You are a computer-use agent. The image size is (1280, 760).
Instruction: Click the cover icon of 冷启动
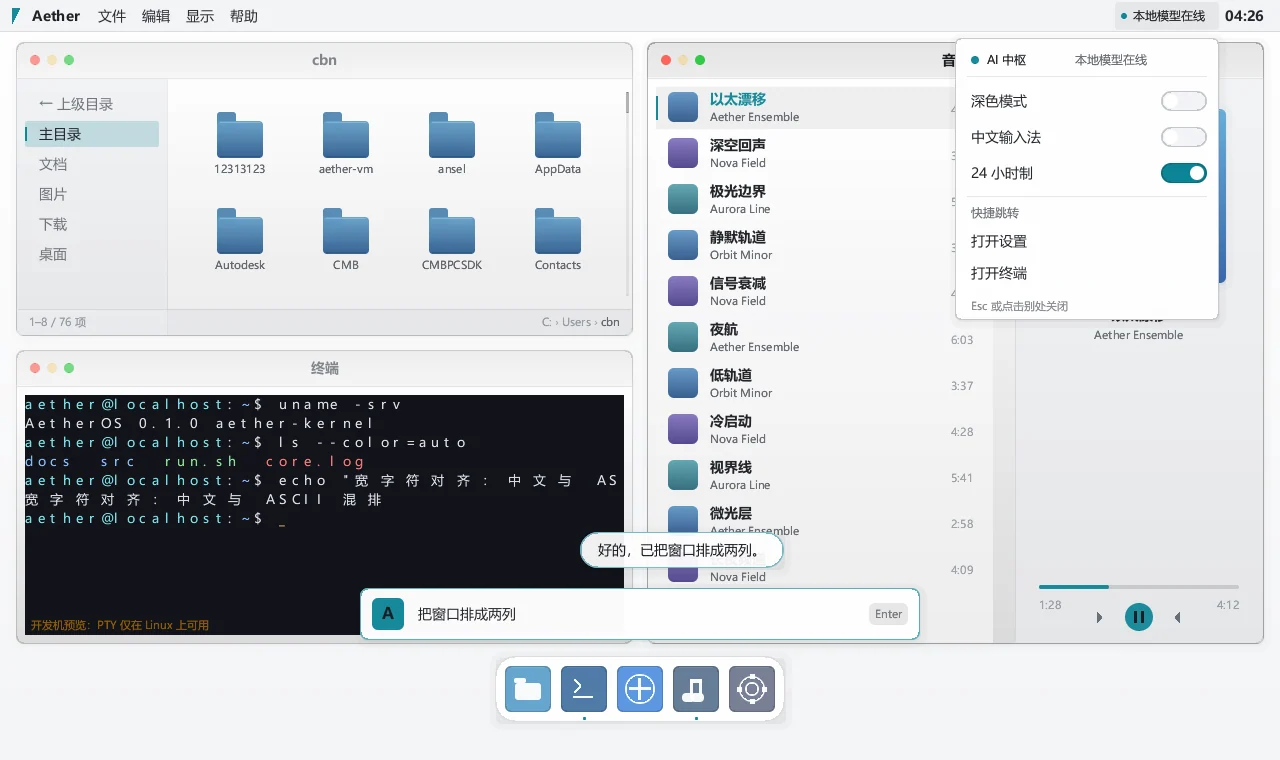pyautogui.click(x=683, y=429)
